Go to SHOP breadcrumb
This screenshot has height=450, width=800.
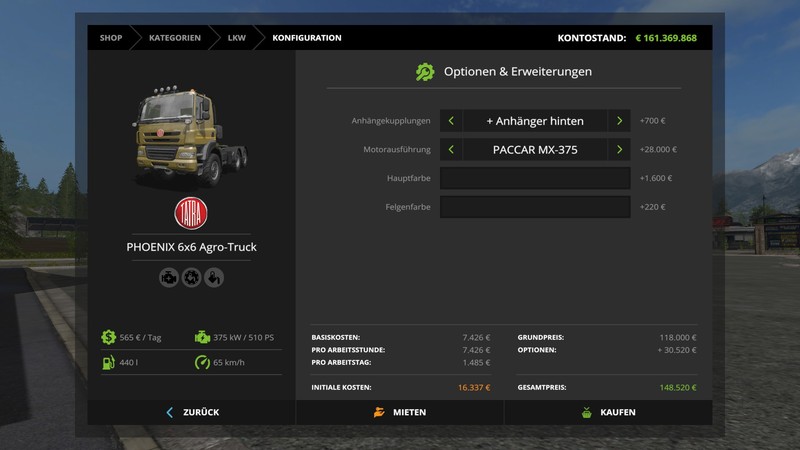click(110, 38)
